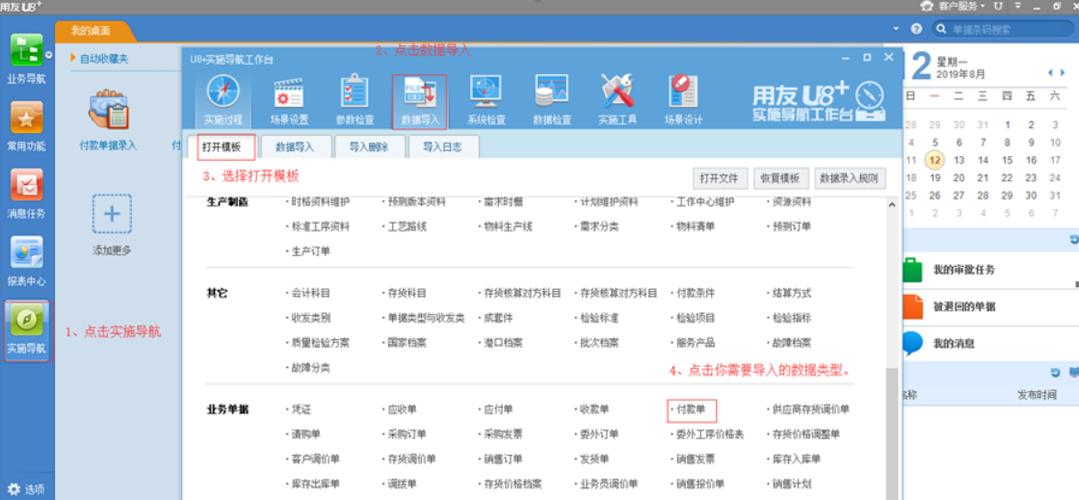Select calendar date 19
This screenshot has height=500, width=1079.
[x=934, y=177]
